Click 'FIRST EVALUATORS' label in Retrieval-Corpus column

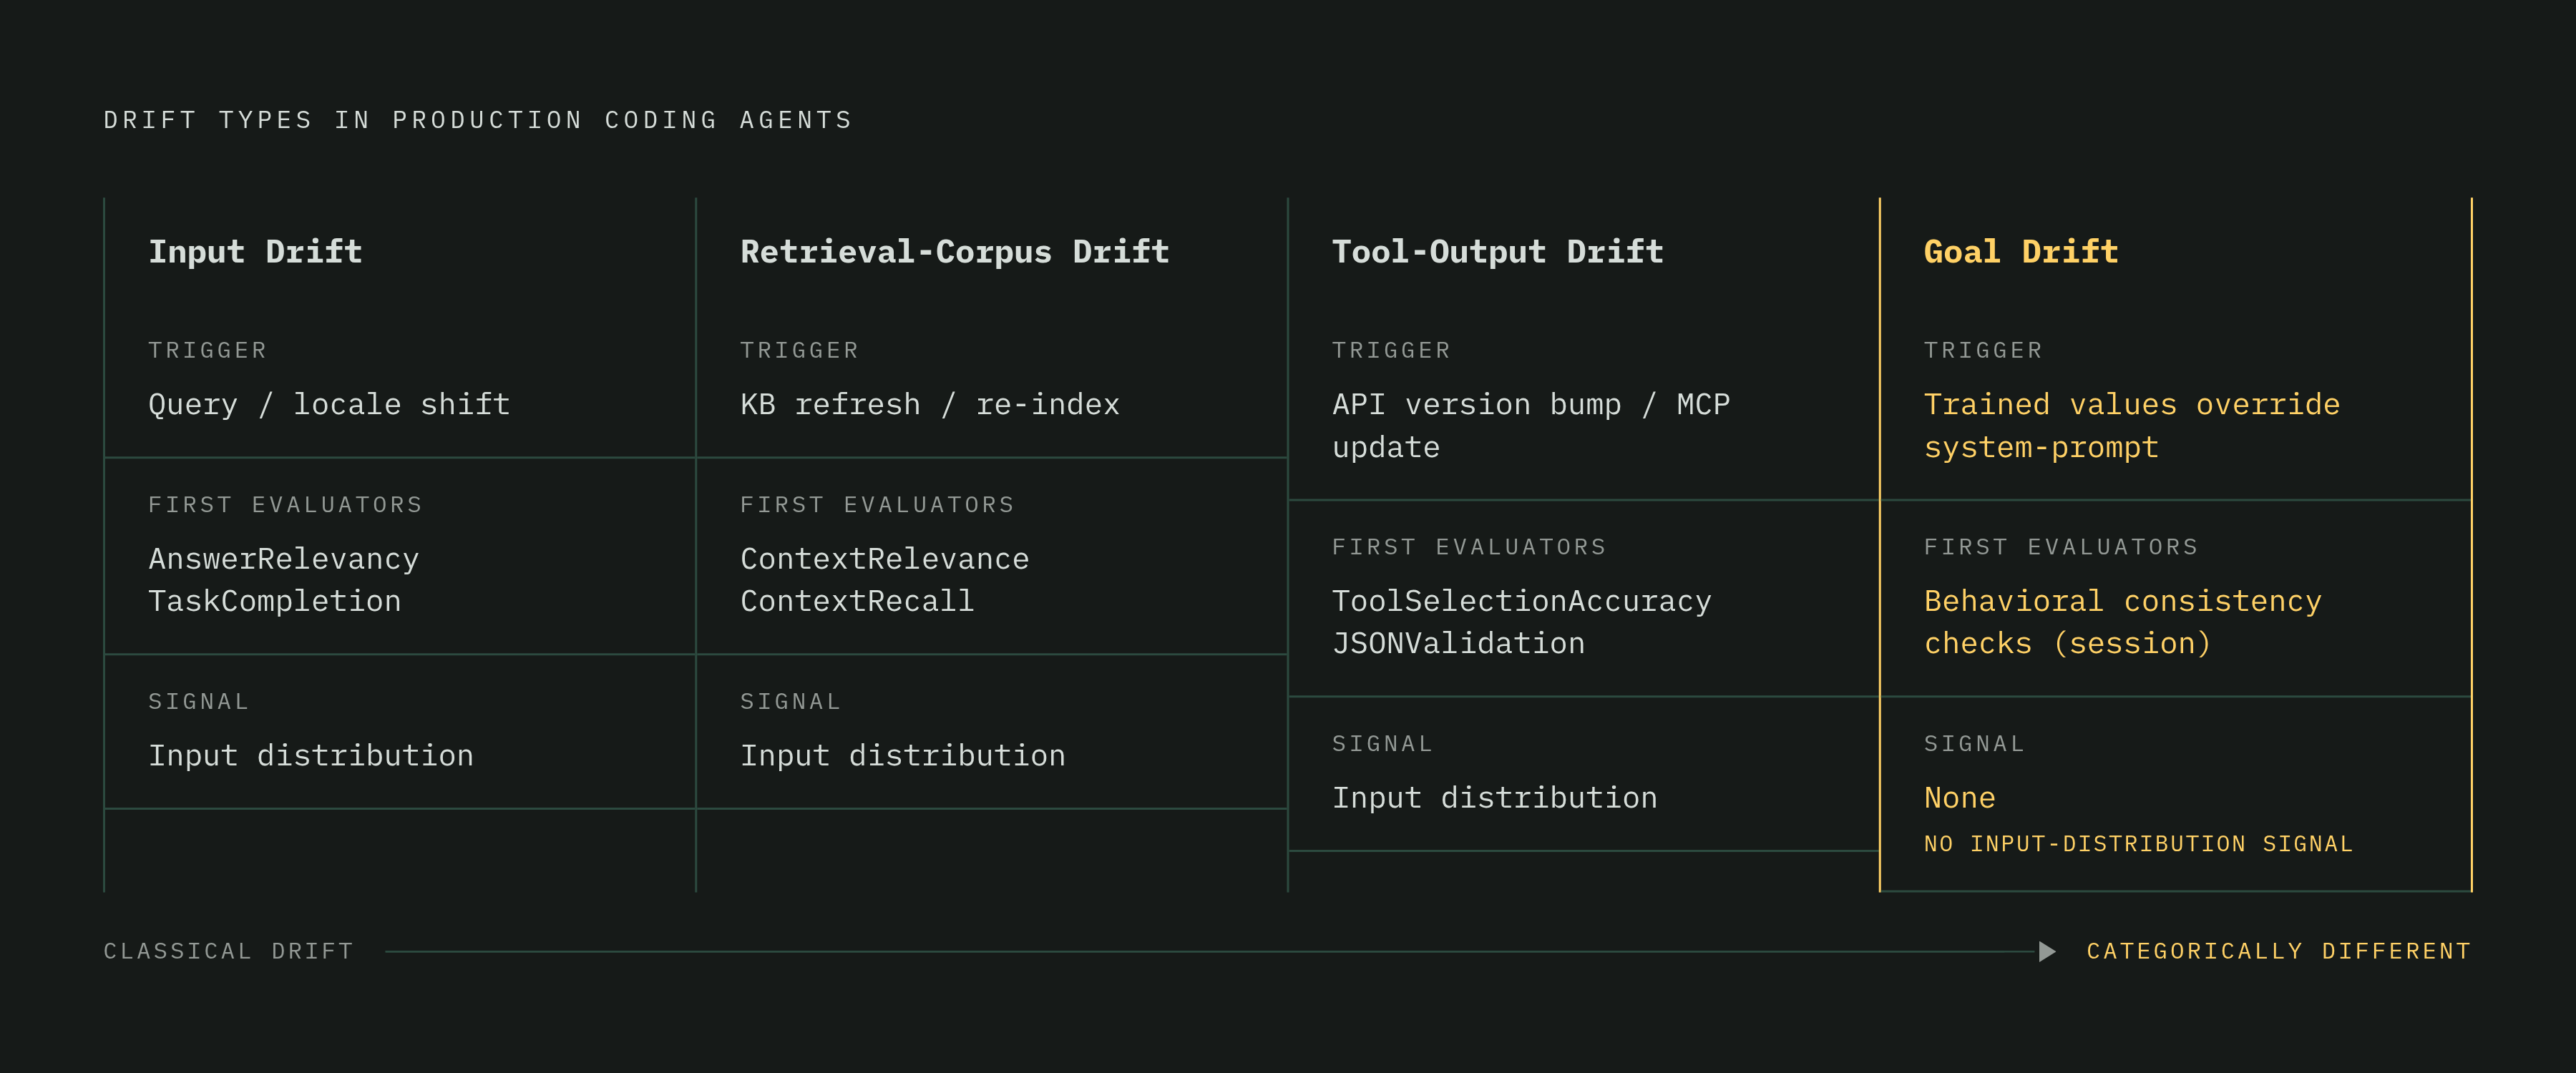(x=878, y=504)
